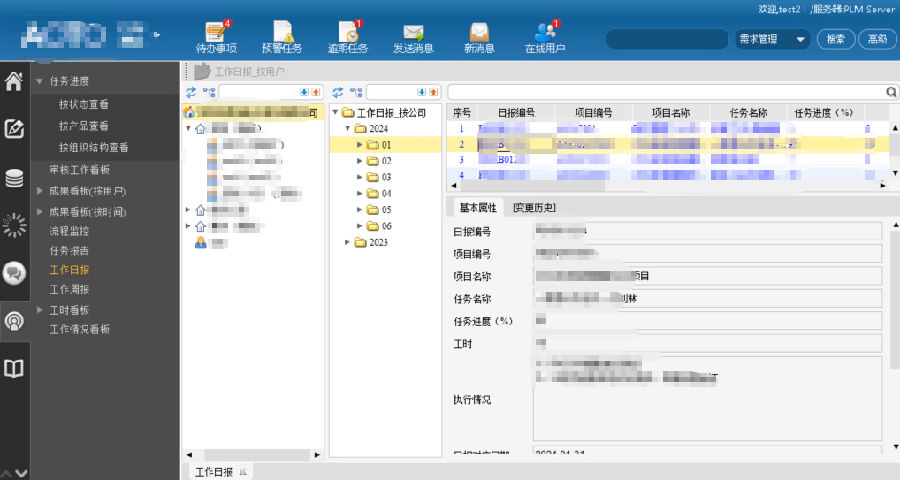Switch to the 变更历史 tab

[x=534, y=207]
